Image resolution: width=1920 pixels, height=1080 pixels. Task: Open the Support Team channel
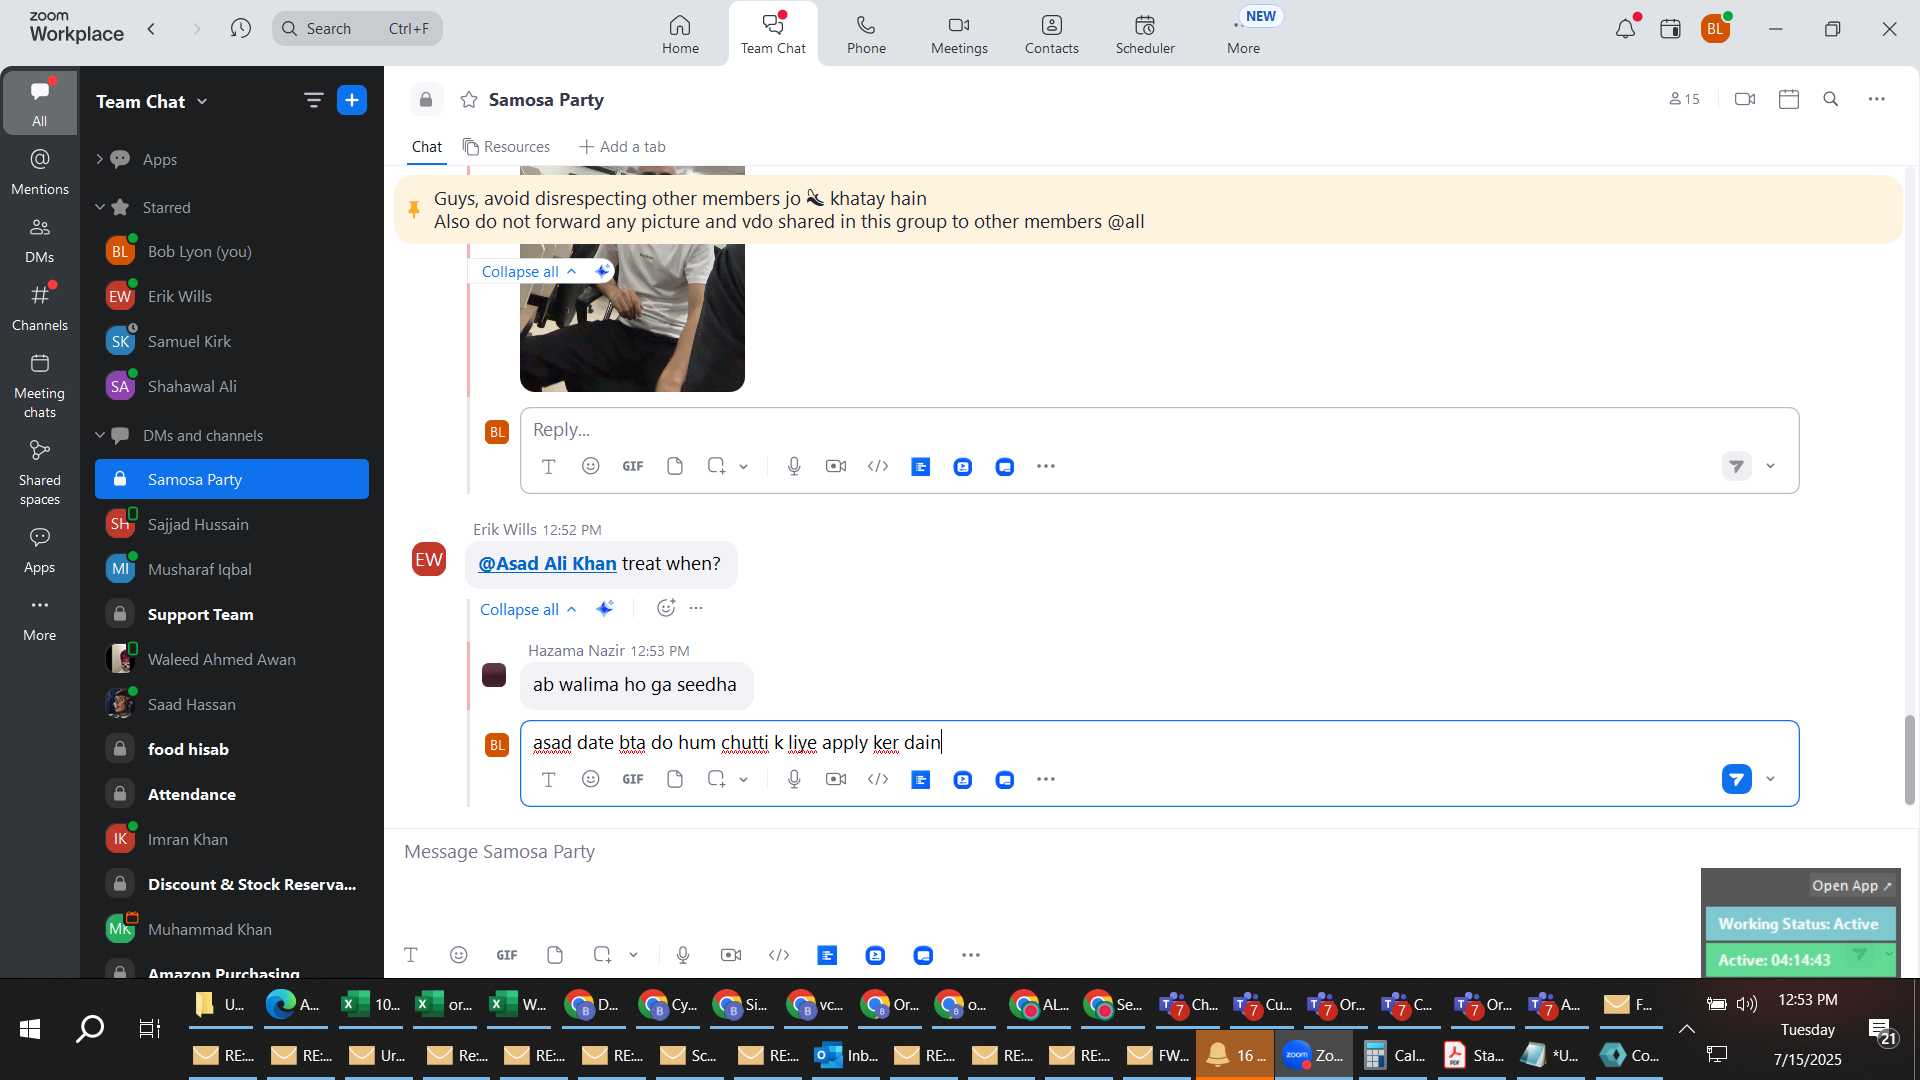232,614
